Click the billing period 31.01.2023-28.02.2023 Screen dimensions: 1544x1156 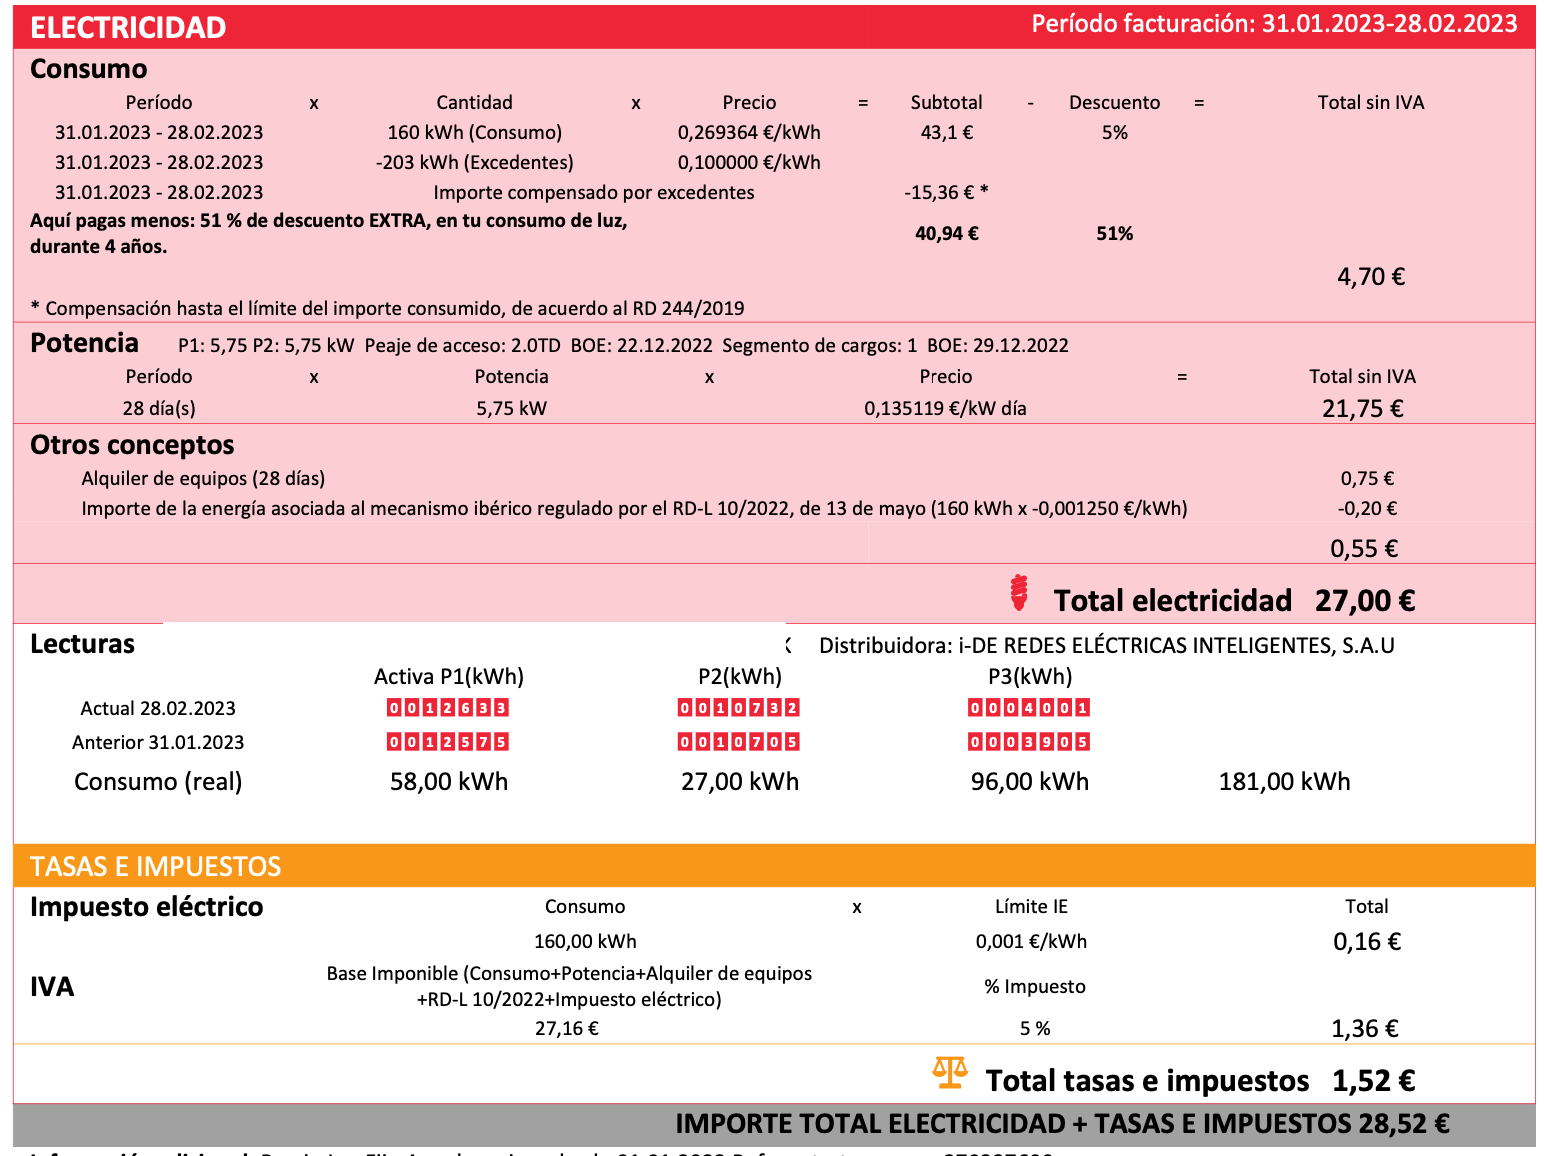(x=1389, y=24)
